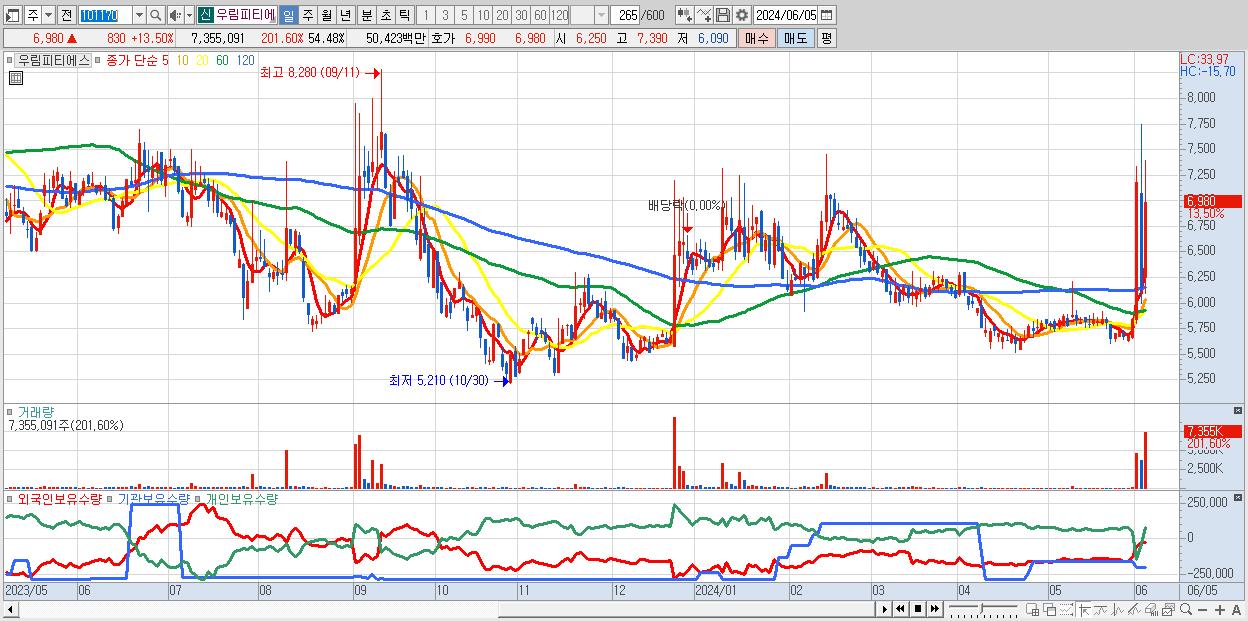
Task: Choose the 120 interval button
Action: click(560, 16)
